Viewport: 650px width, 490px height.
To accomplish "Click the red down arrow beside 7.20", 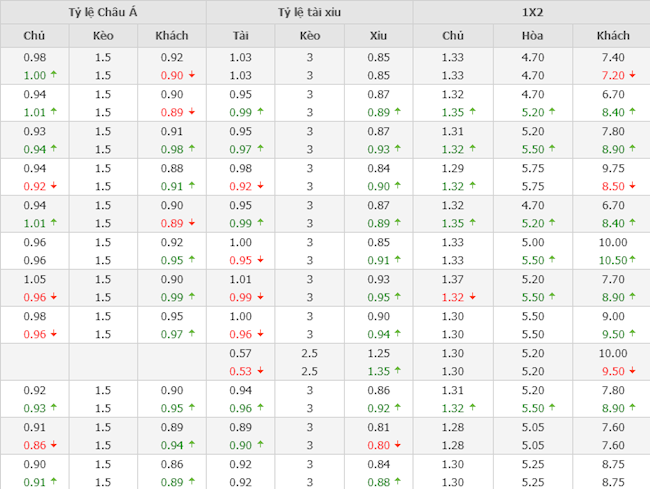I will point(633,75).
